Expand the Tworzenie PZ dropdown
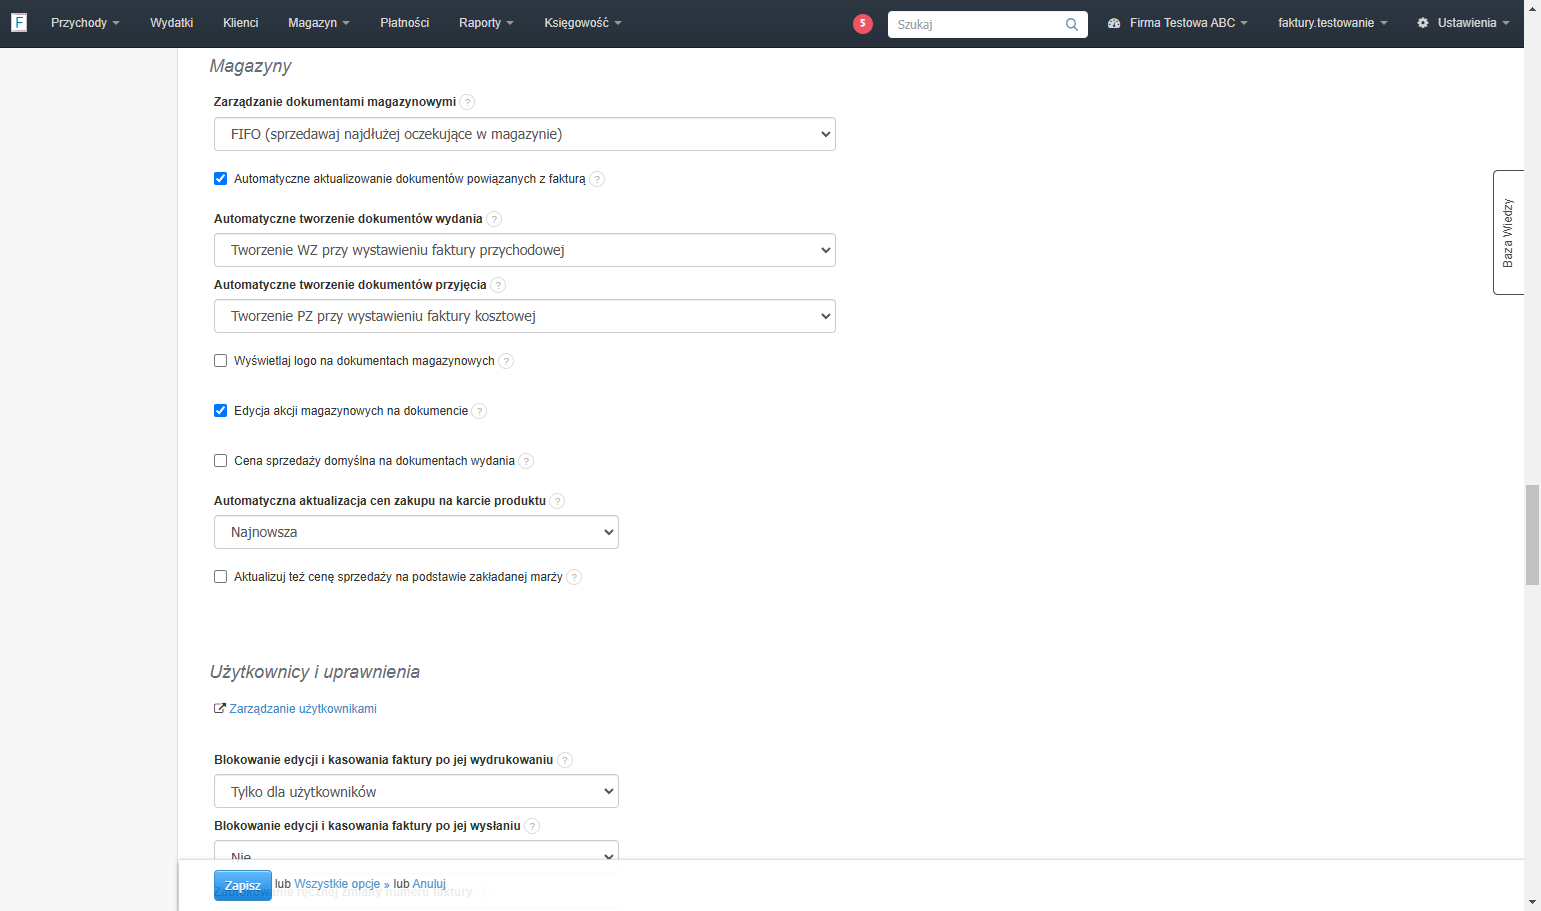1541x911 pixels. pyautogui.click(x=525, y=316)
